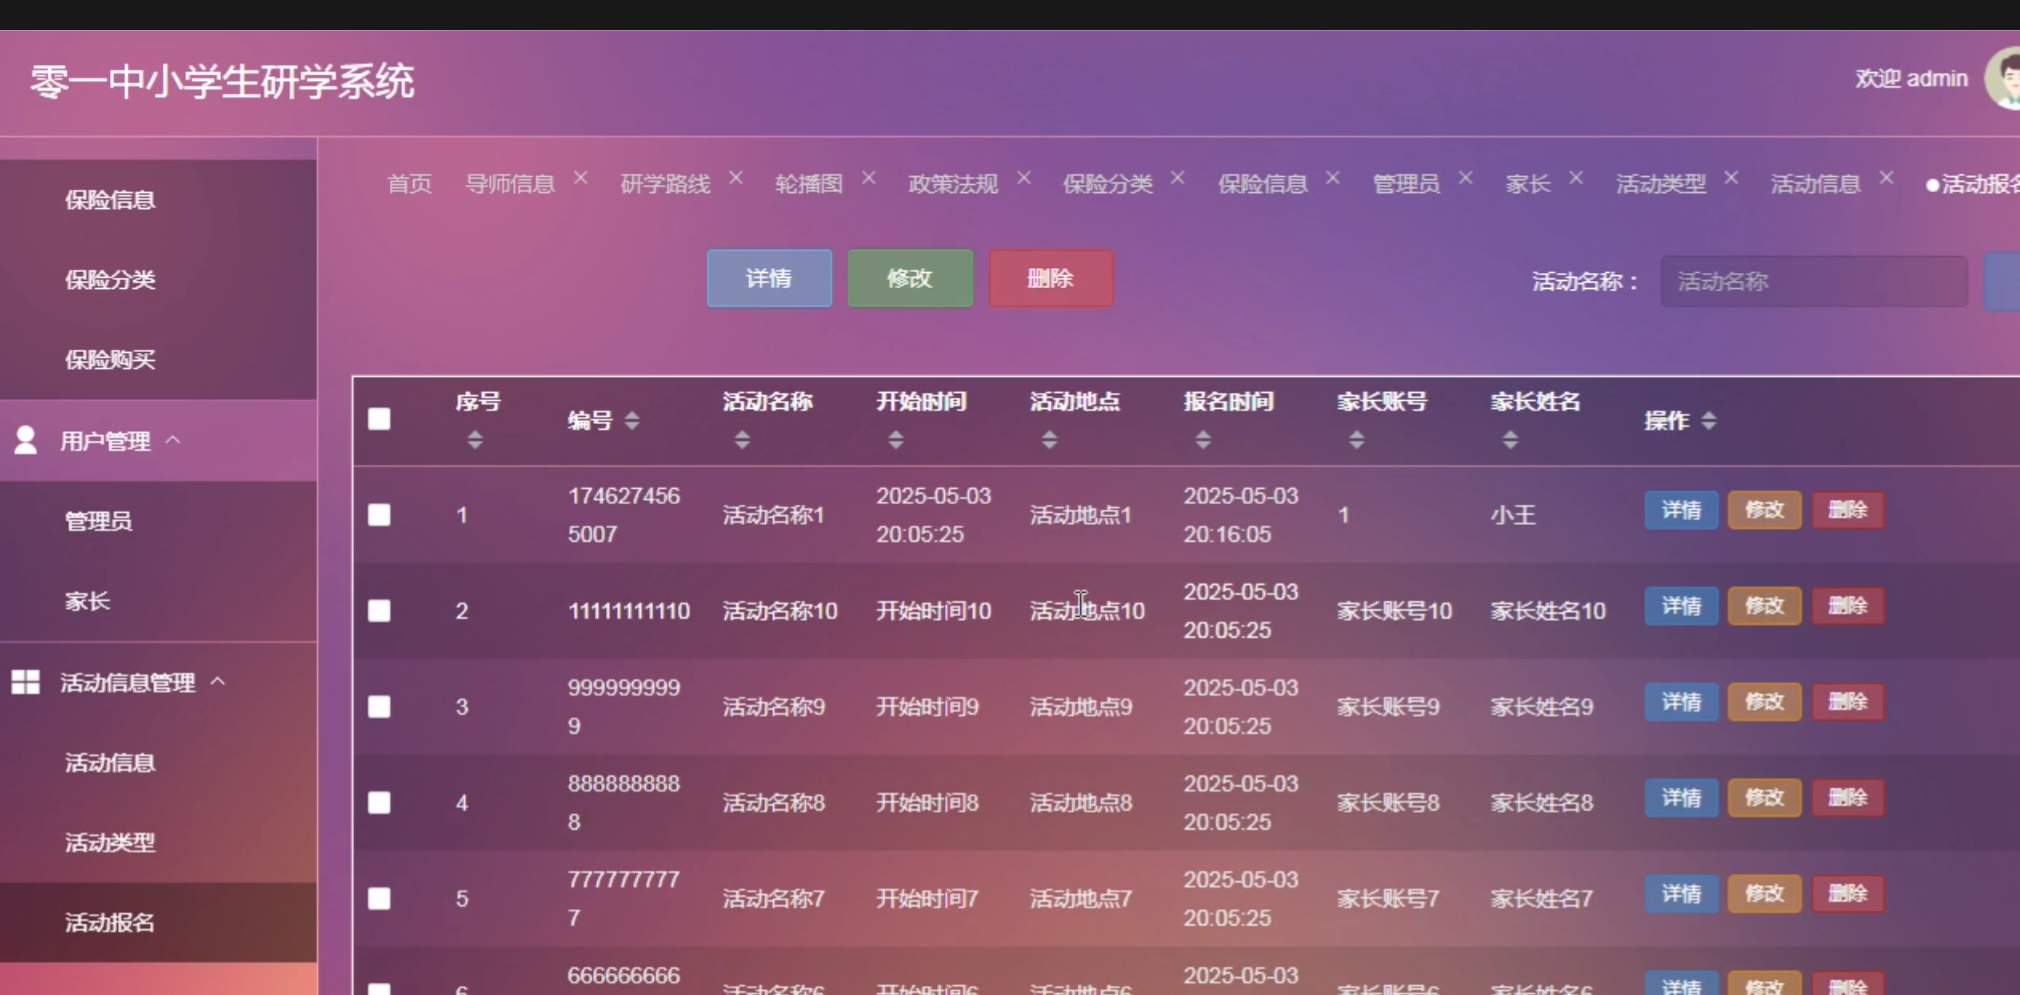Sort table by 编号 column arrows

632,421
